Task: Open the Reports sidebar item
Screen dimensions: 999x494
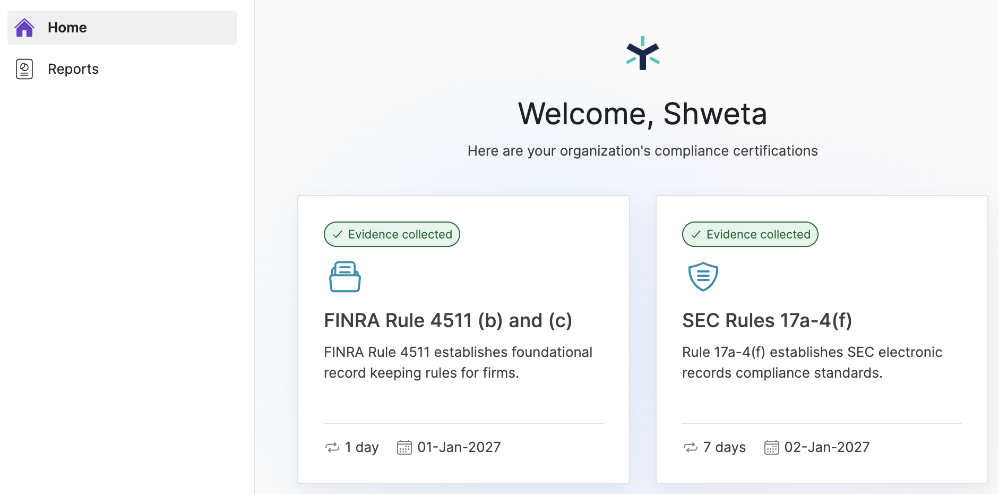Action: [122, 69]
